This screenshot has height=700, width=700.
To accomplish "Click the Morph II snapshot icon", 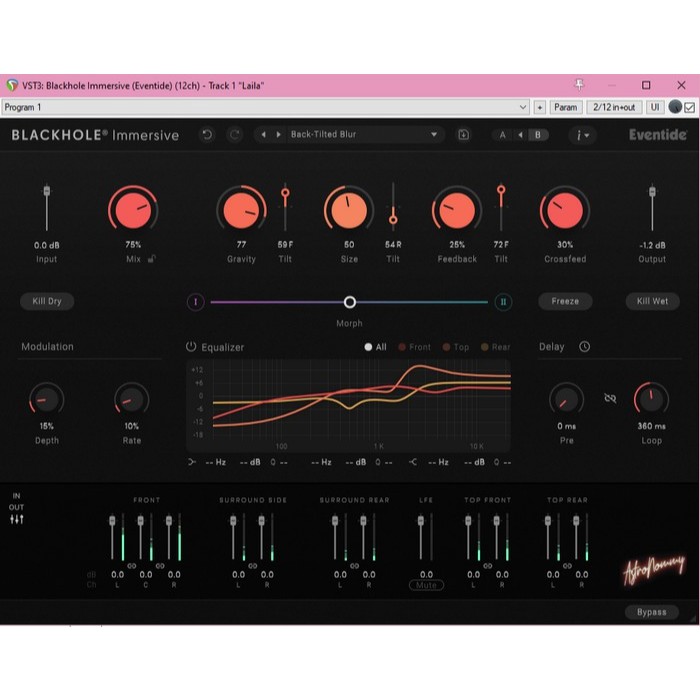I will [x=503, y=302].
